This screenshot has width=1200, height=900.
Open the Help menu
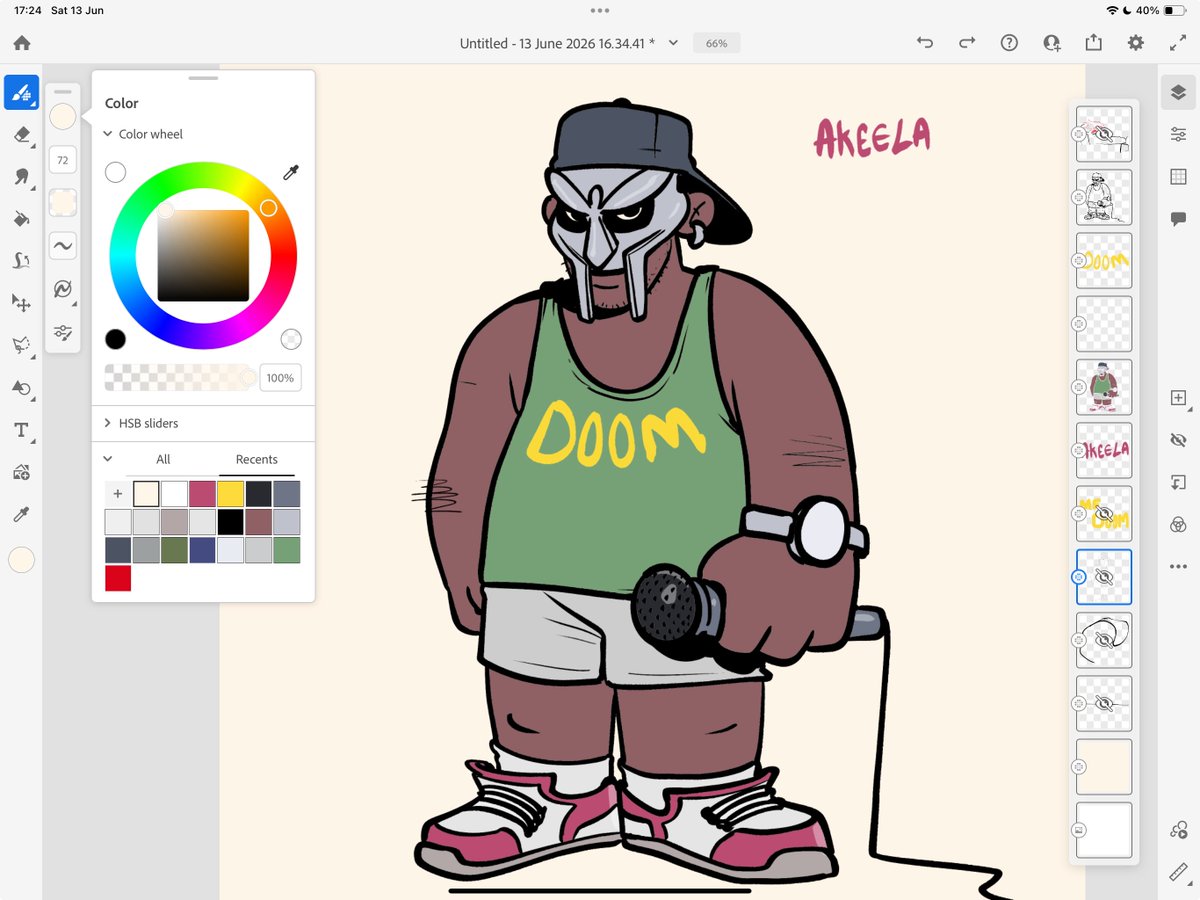[x=1009, y=43]
